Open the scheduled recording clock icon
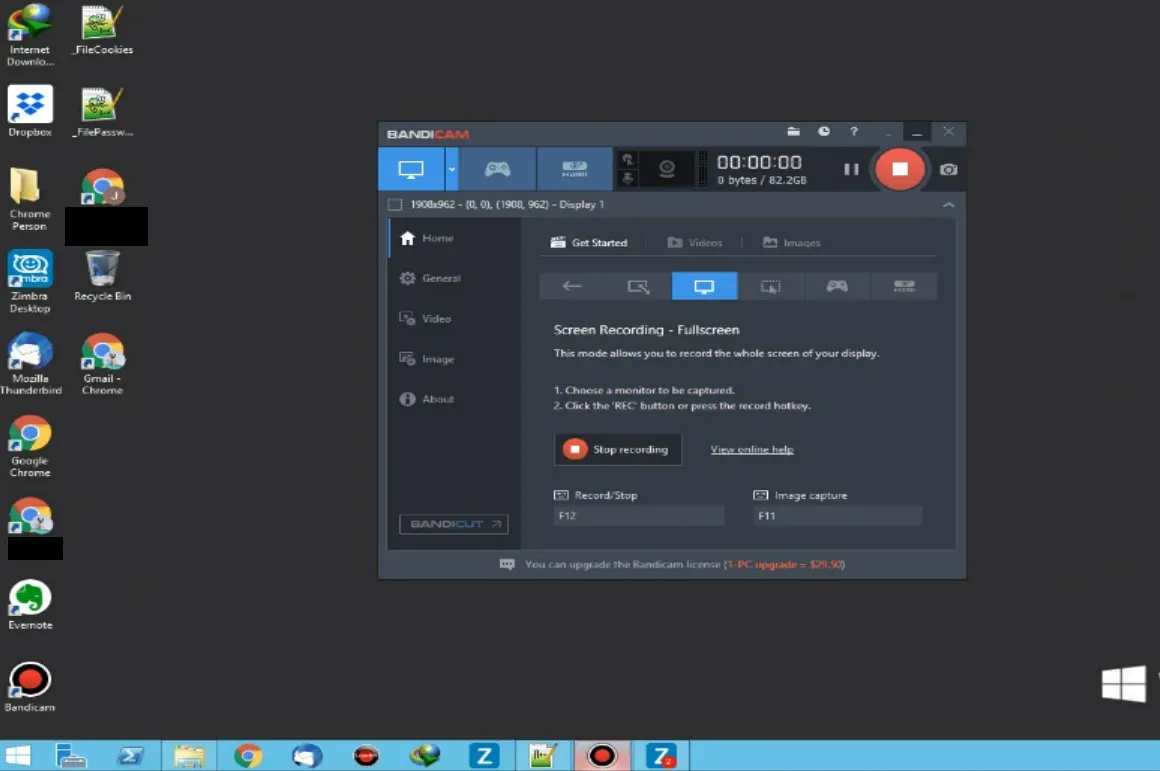1160x771 pixels. click(x=823, y=132)
